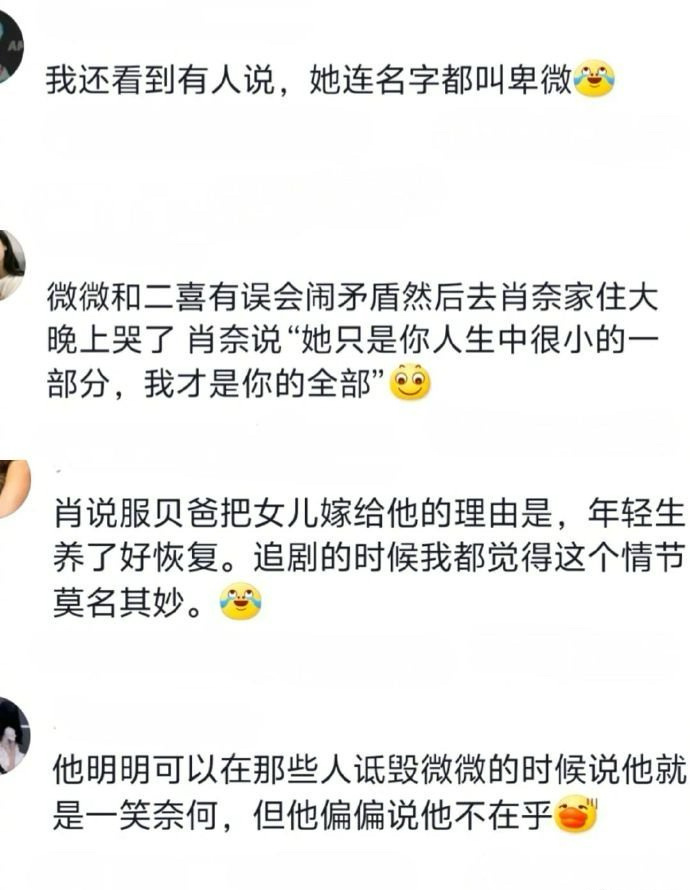Tap the second commenter's profile picture
The height and width of the screenshot is (890, 690).
coord(11,265)
